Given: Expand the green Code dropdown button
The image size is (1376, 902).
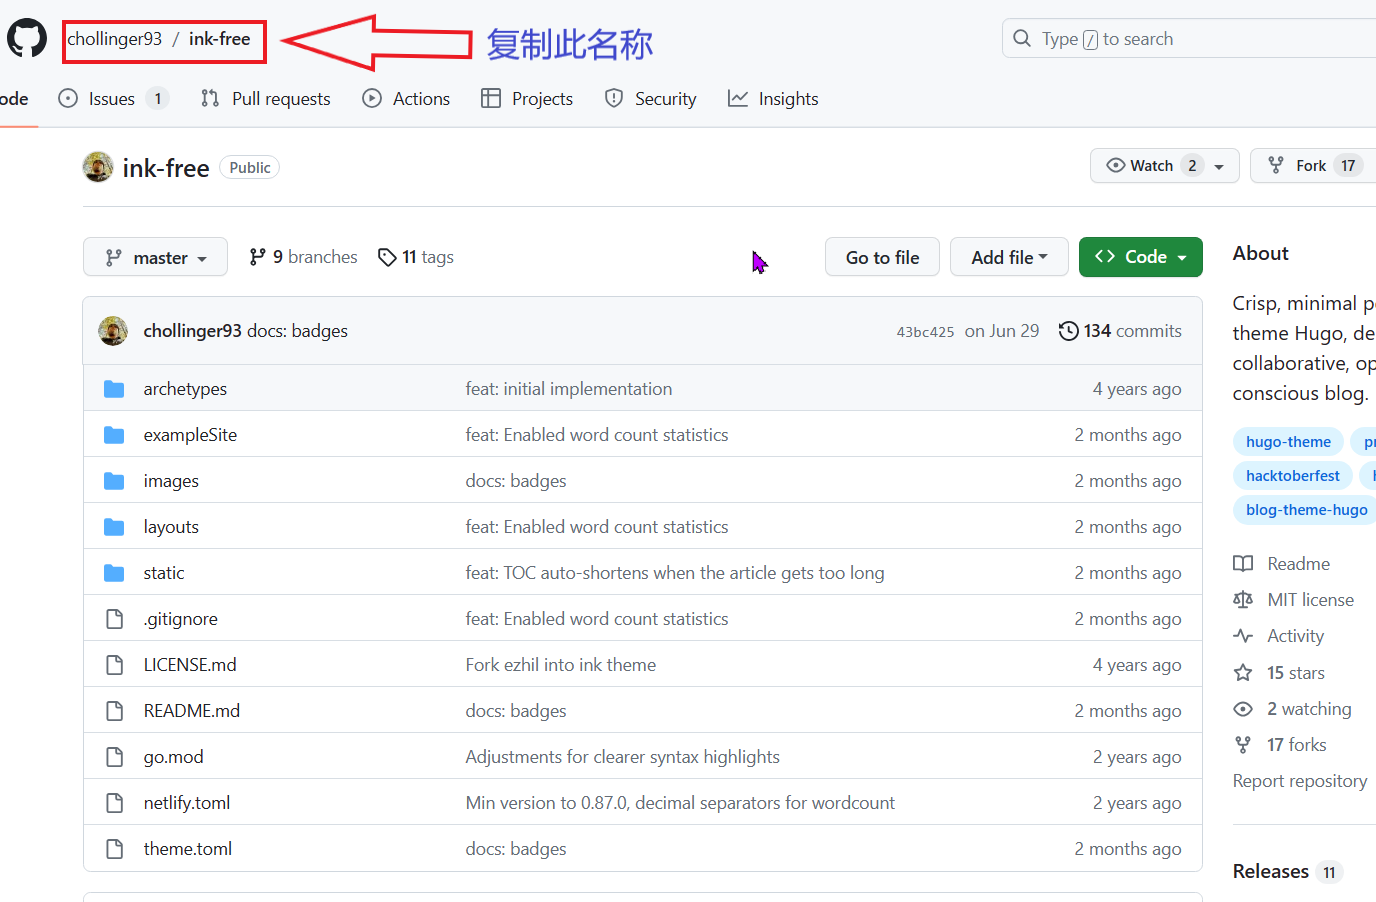Looking at the screenshot, I should pos(1140,257).
